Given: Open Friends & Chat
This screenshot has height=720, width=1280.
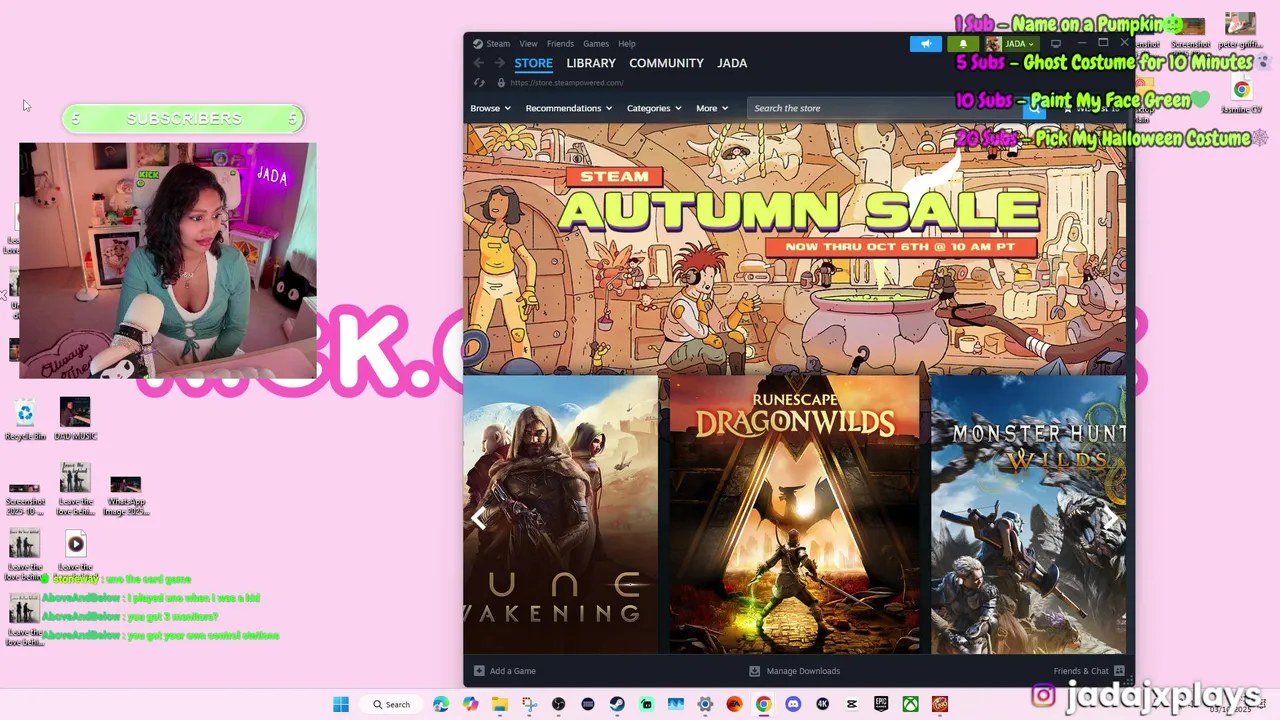Looking at the screenshot, I should pos(1089,671).
